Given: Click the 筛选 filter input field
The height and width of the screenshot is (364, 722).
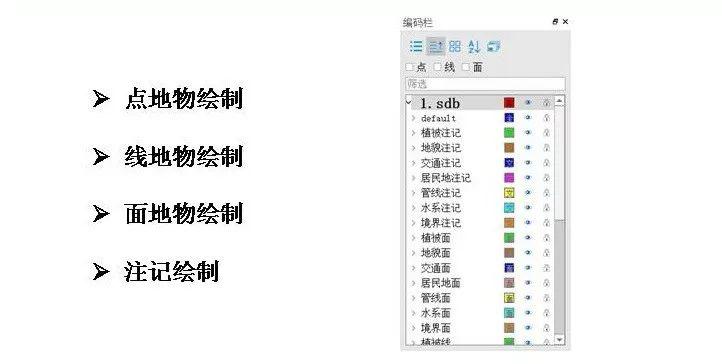Looking at the screenshot, I should coord(485,84).
